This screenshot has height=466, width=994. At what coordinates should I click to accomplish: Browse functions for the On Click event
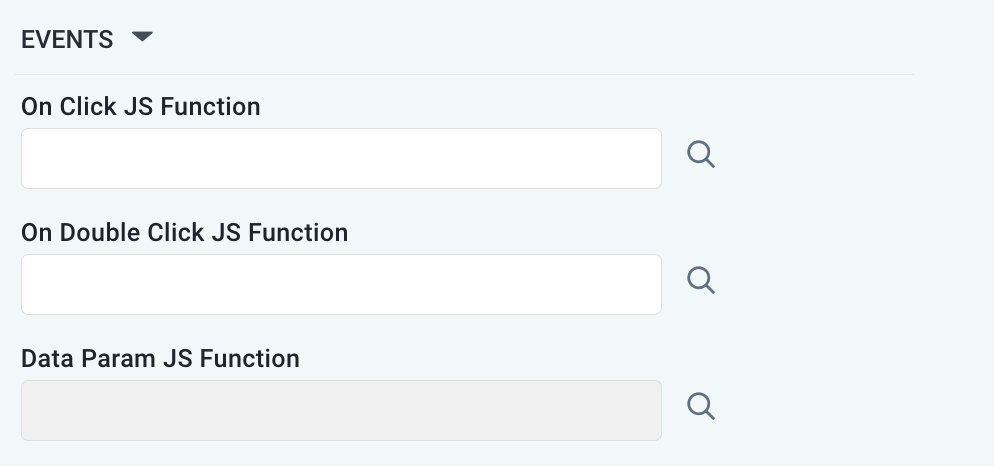pyautogui.click(x=701, y=155)
